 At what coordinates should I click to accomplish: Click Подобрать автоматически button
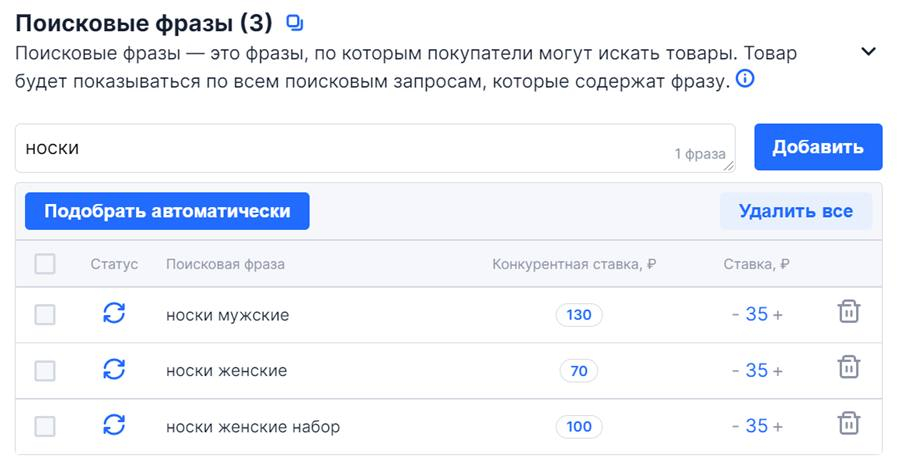[167, 211]
